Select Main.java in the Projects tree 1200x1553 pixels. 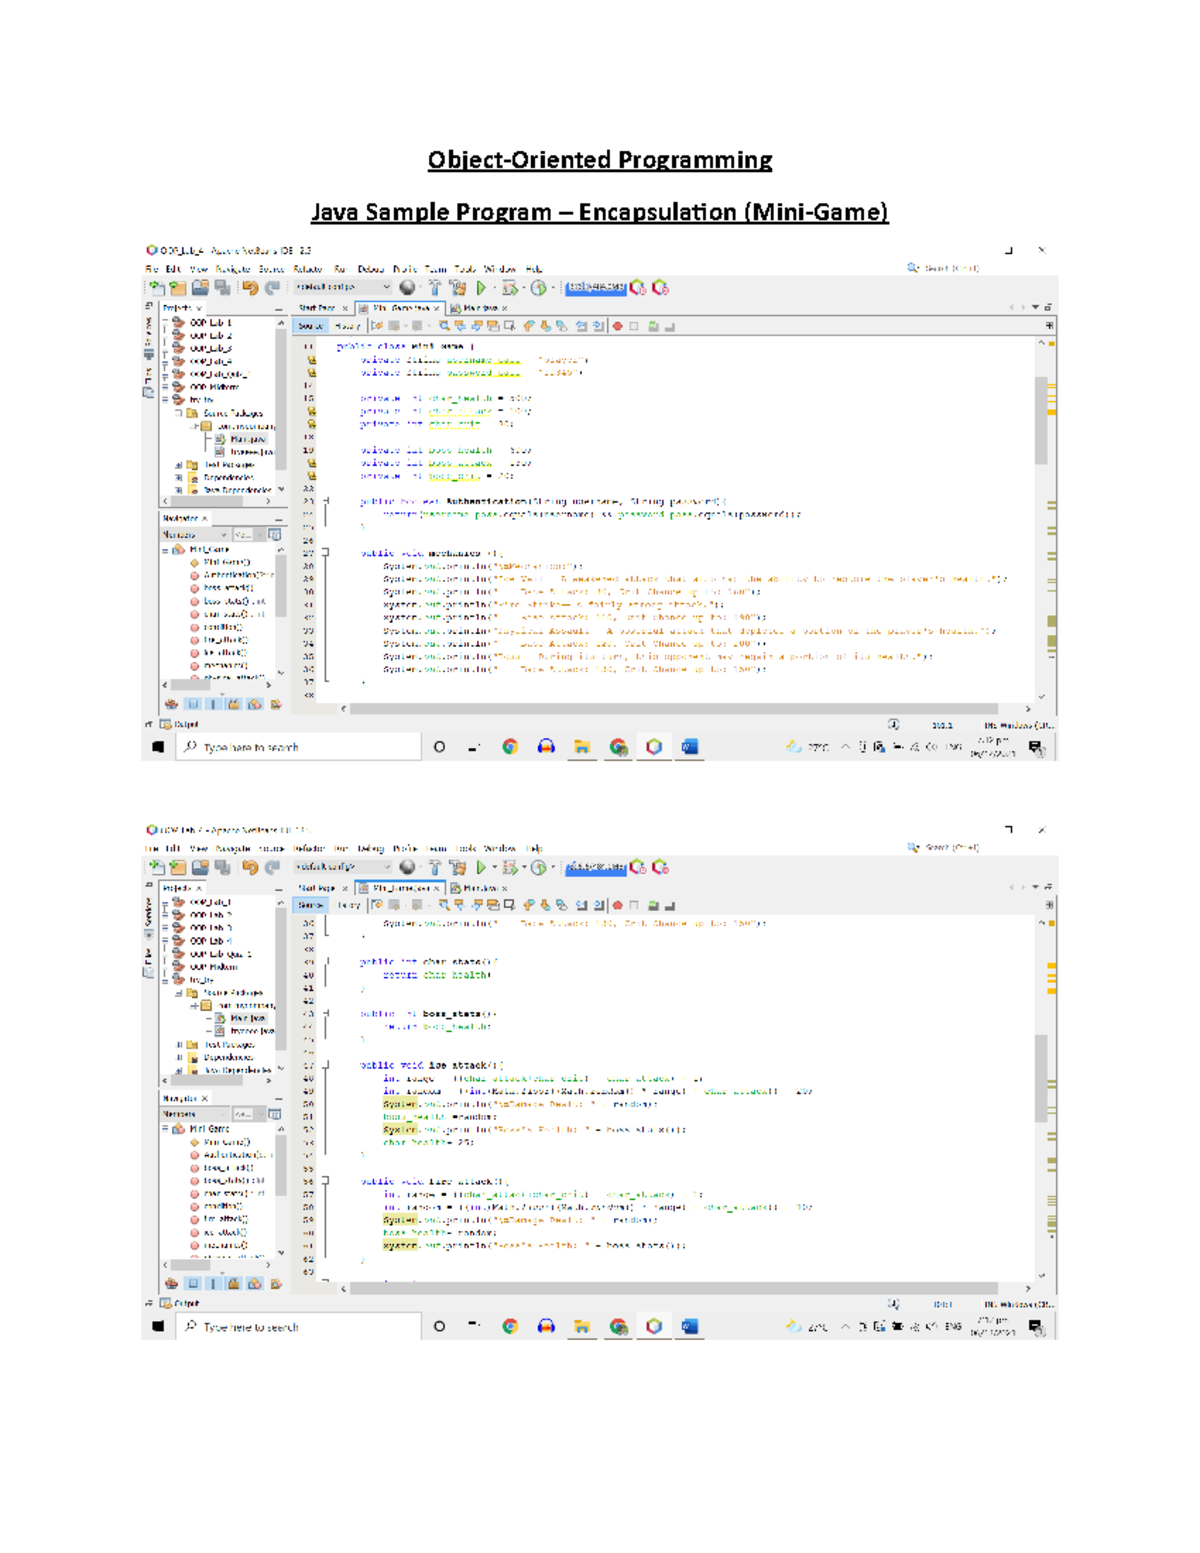(x=248, y=439)
